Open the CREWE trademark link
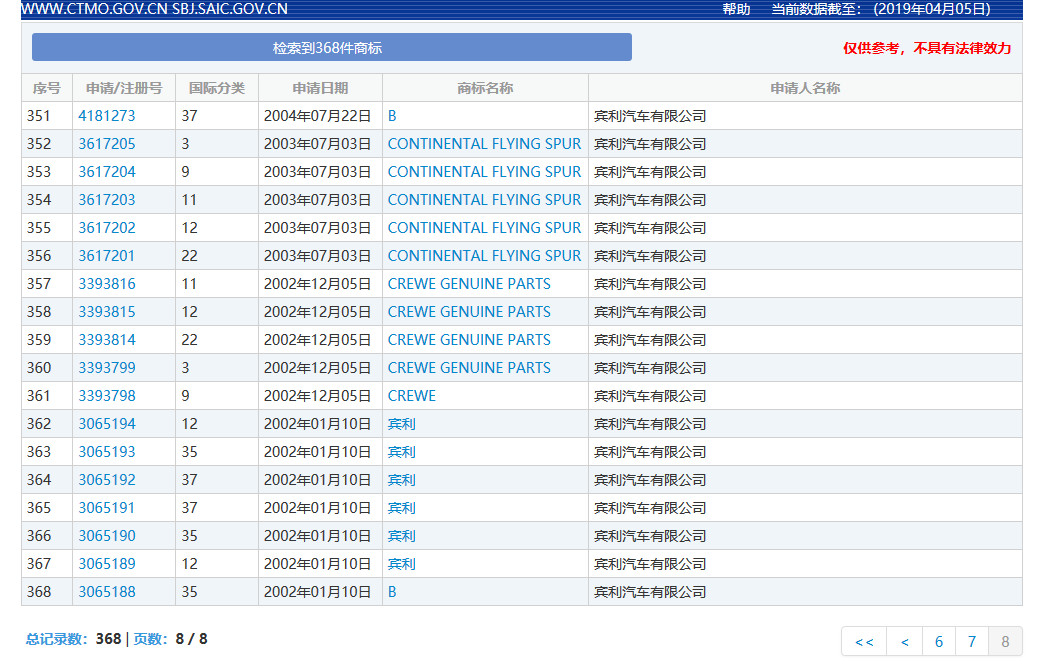Image resolution: width=1037 pixels, height=667 pixels. pyautogui.click(x=411, y=396)
